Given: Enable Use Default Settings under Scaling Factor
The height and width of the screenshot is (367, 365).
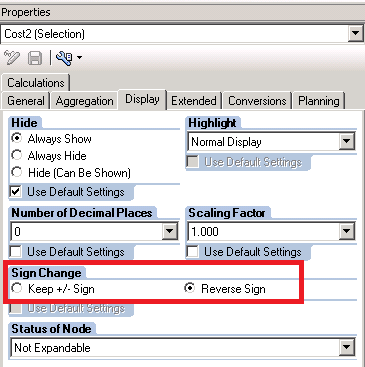Looking at the screenshot, I should click(193, 252).
